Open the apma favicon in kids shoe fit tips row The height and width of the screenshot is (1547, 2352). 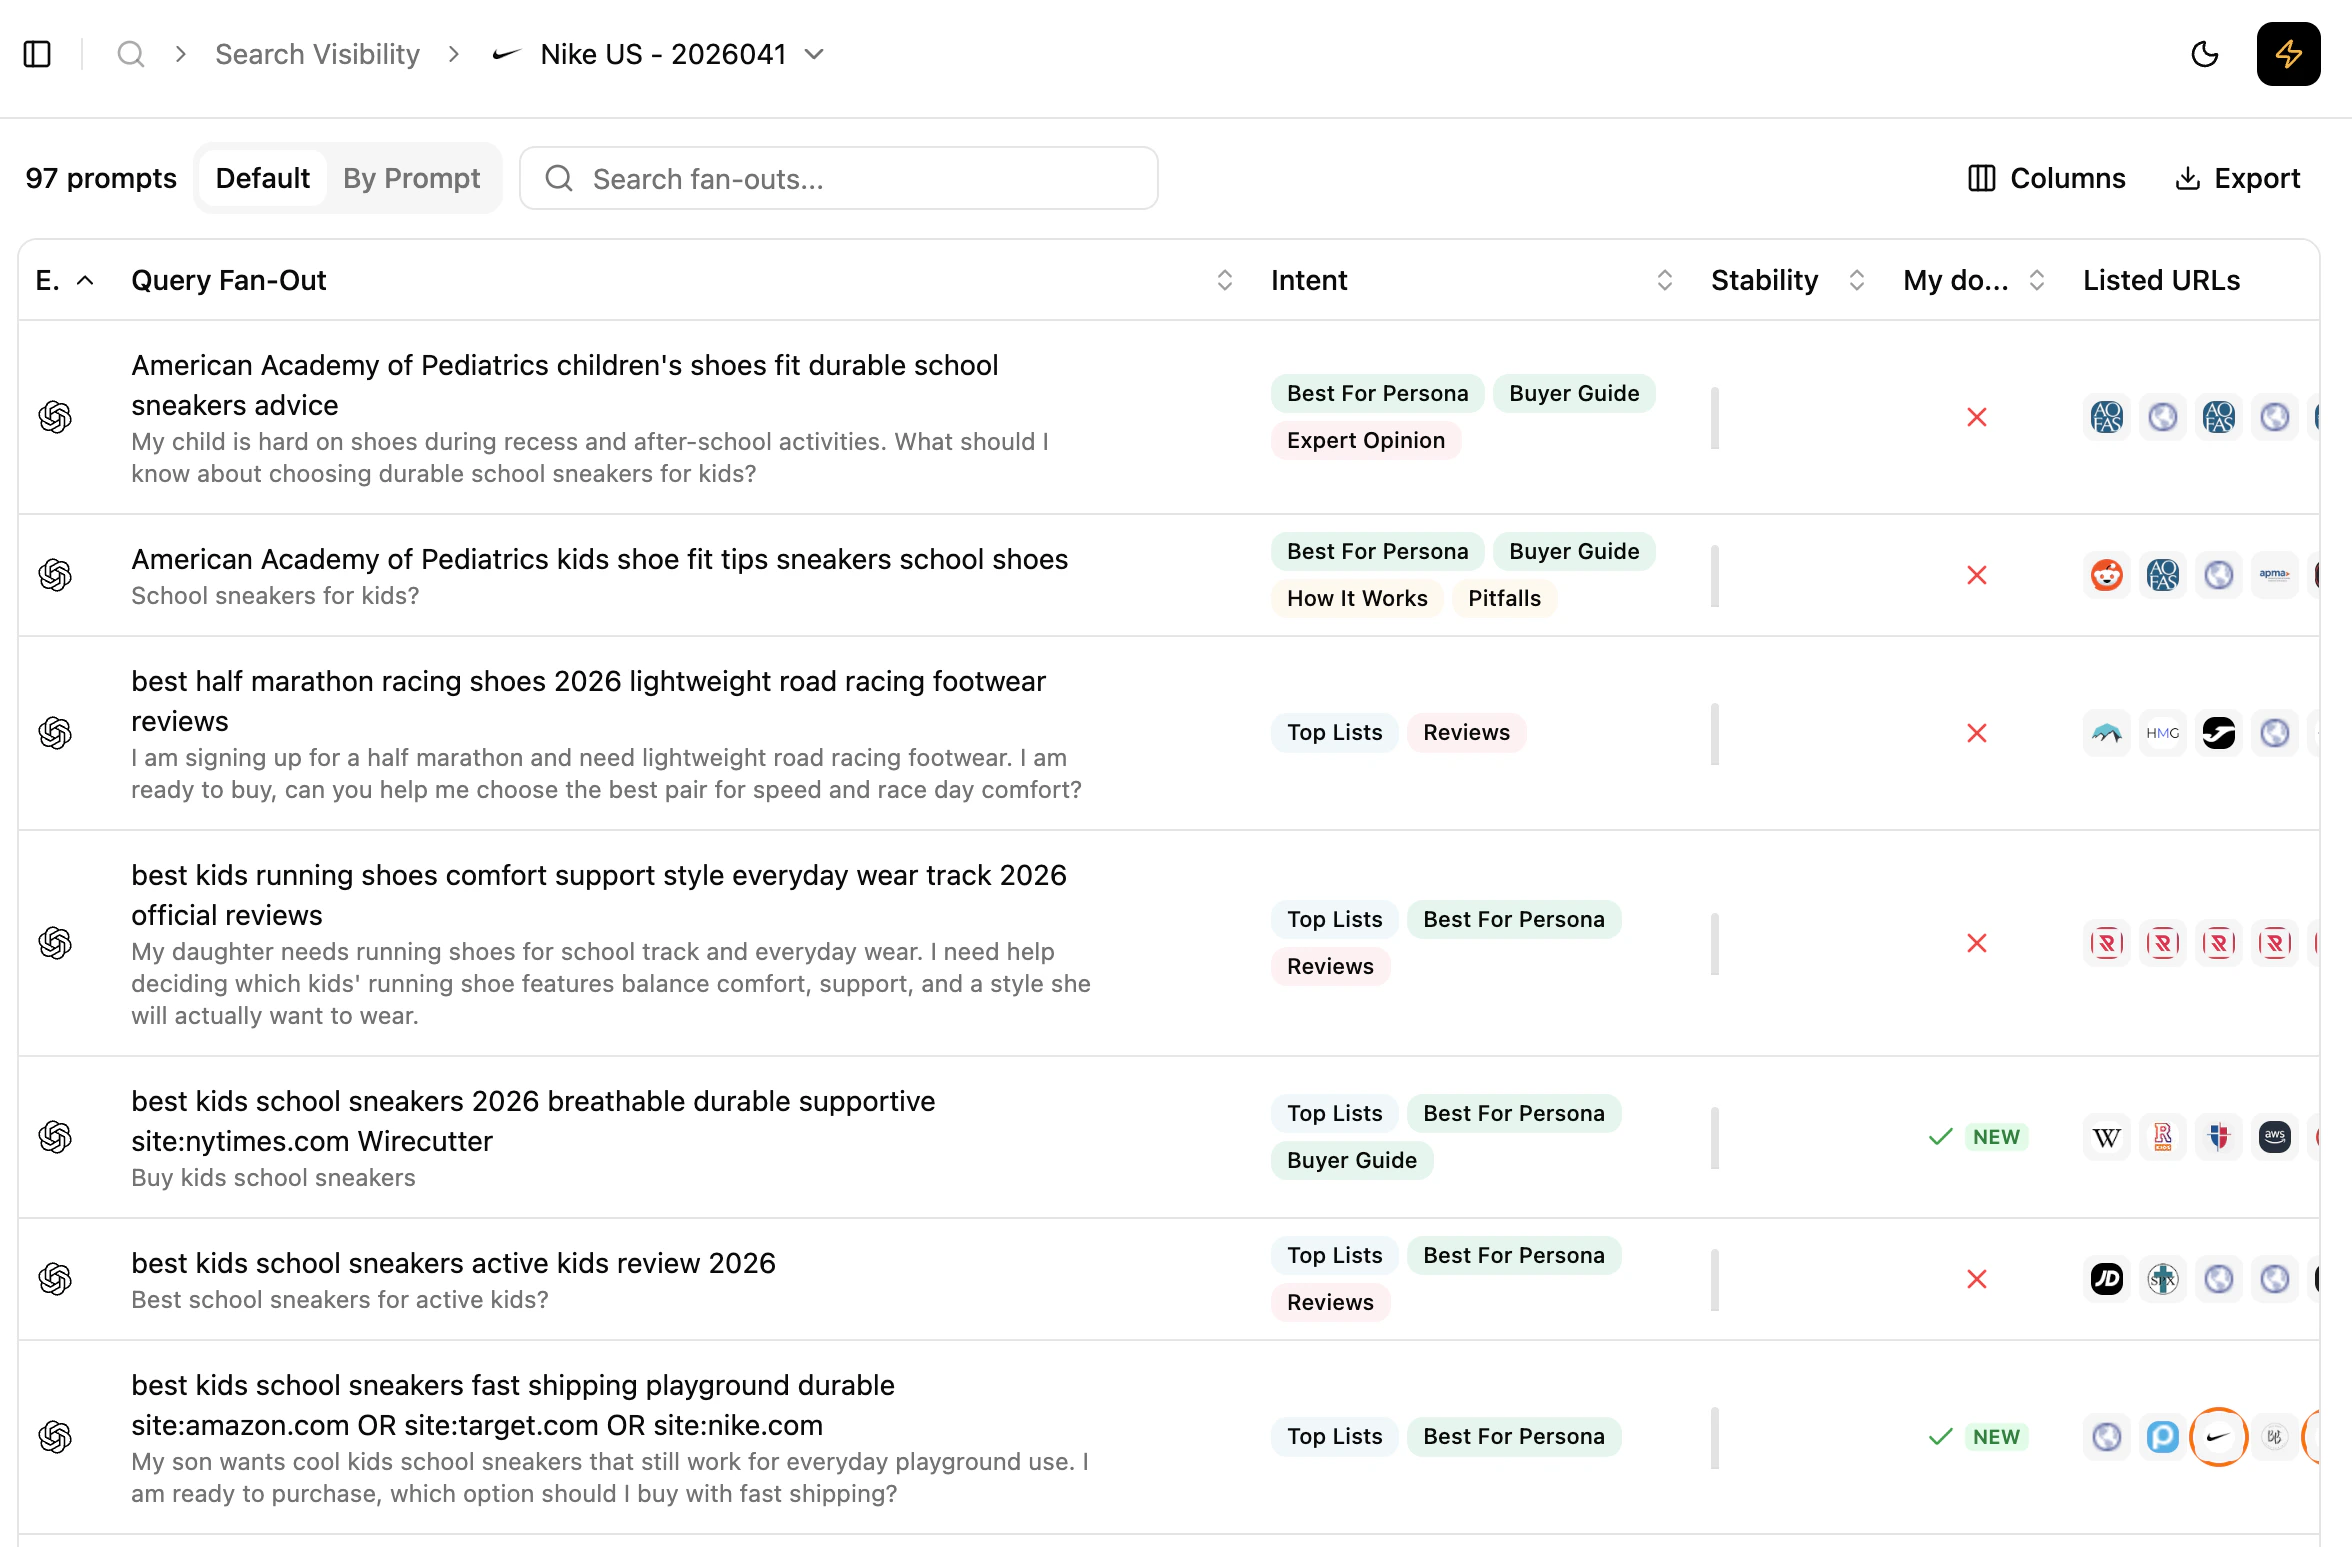(2275, 575)
